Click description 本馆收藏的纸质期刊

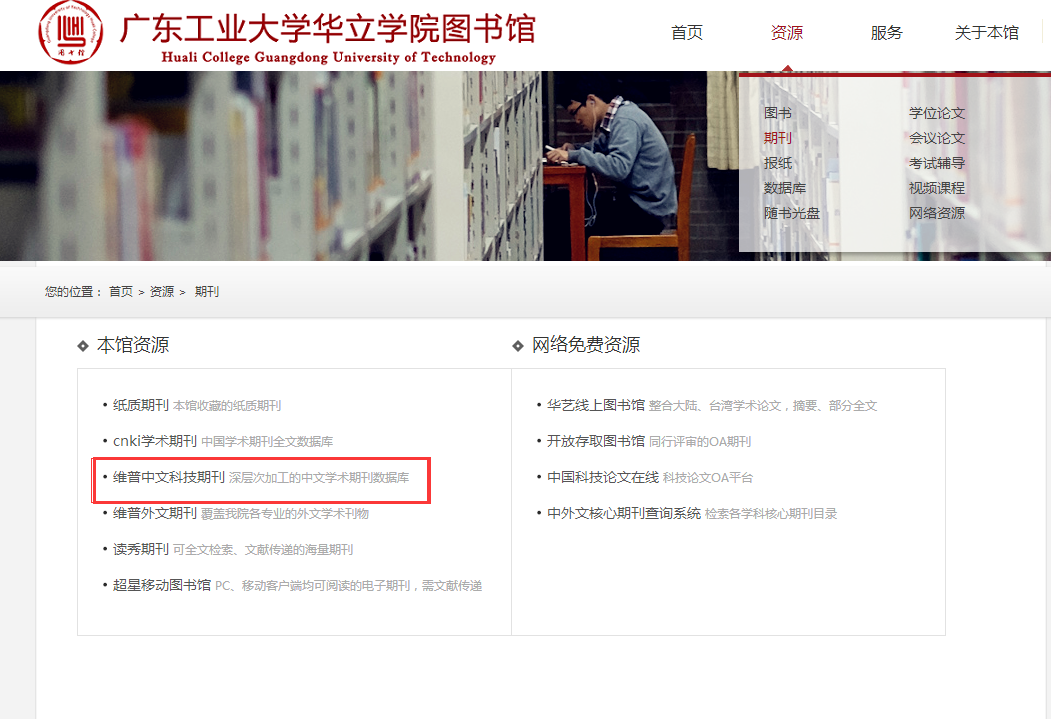(227, 406)
